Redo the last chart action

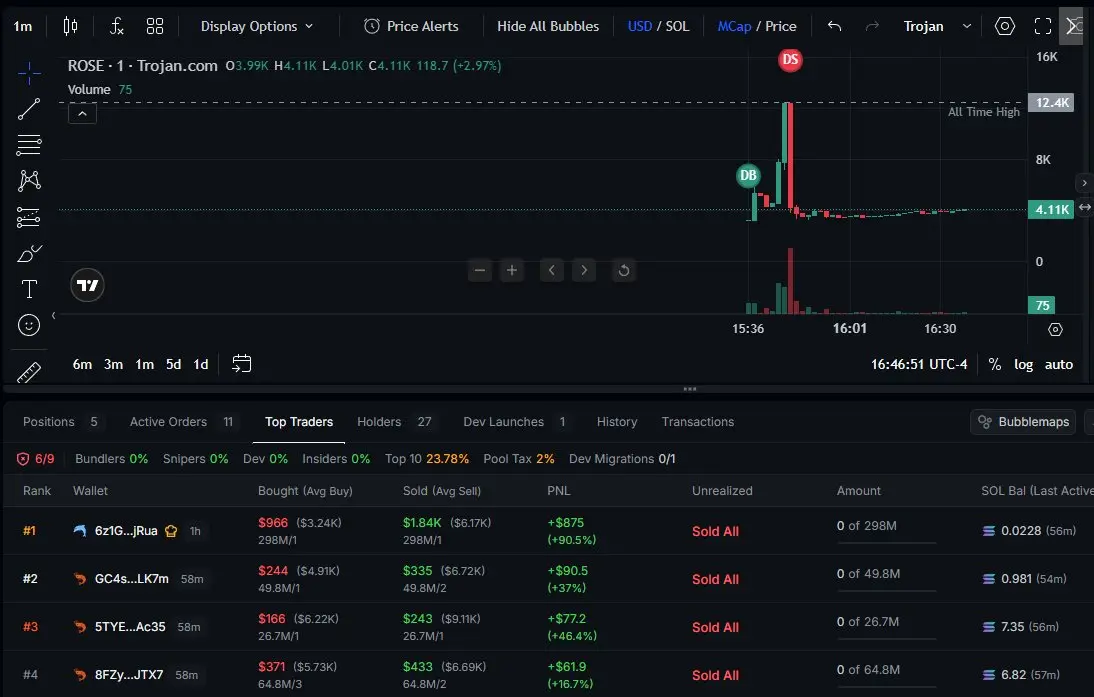click(872, 27)
